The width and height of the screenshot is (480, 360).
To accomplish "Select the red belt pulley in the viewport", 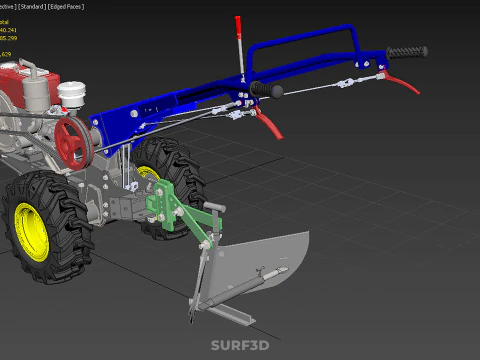I will [x=73, y=143].
